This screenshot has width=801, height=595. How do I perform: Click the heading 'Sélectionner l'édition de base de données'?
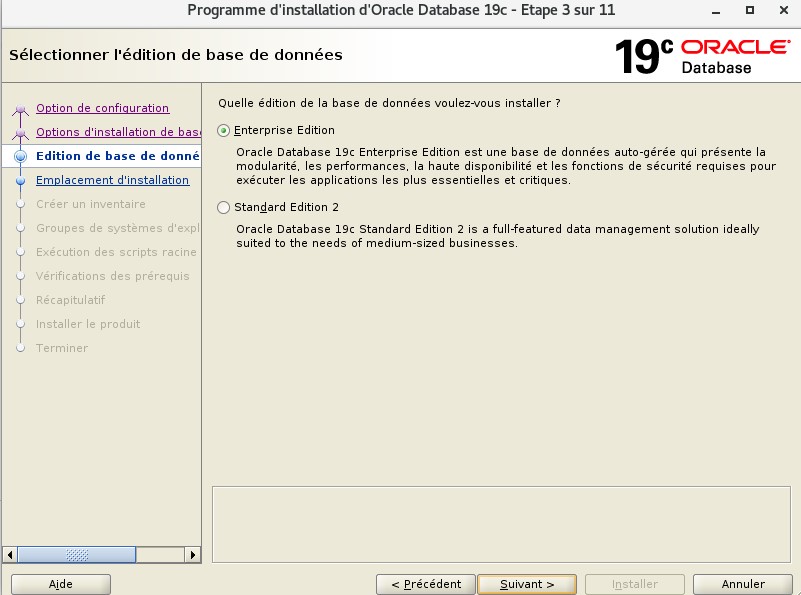tap(176, 55)
